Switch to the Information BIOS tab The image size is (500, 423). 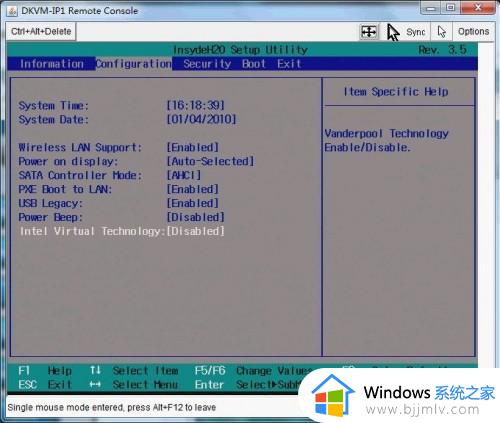click(x=52, y=64)
